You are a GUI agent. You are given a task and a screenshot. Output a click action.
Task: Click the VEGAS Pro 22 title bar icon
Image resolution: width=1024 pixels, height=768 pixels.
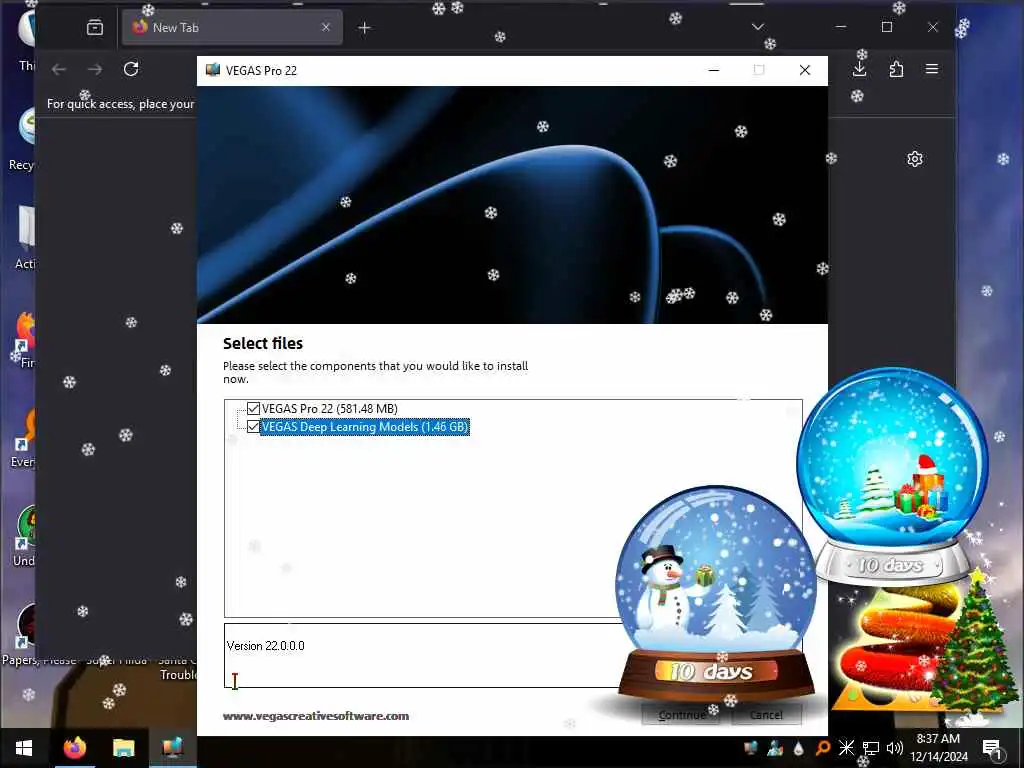[213, 70]
